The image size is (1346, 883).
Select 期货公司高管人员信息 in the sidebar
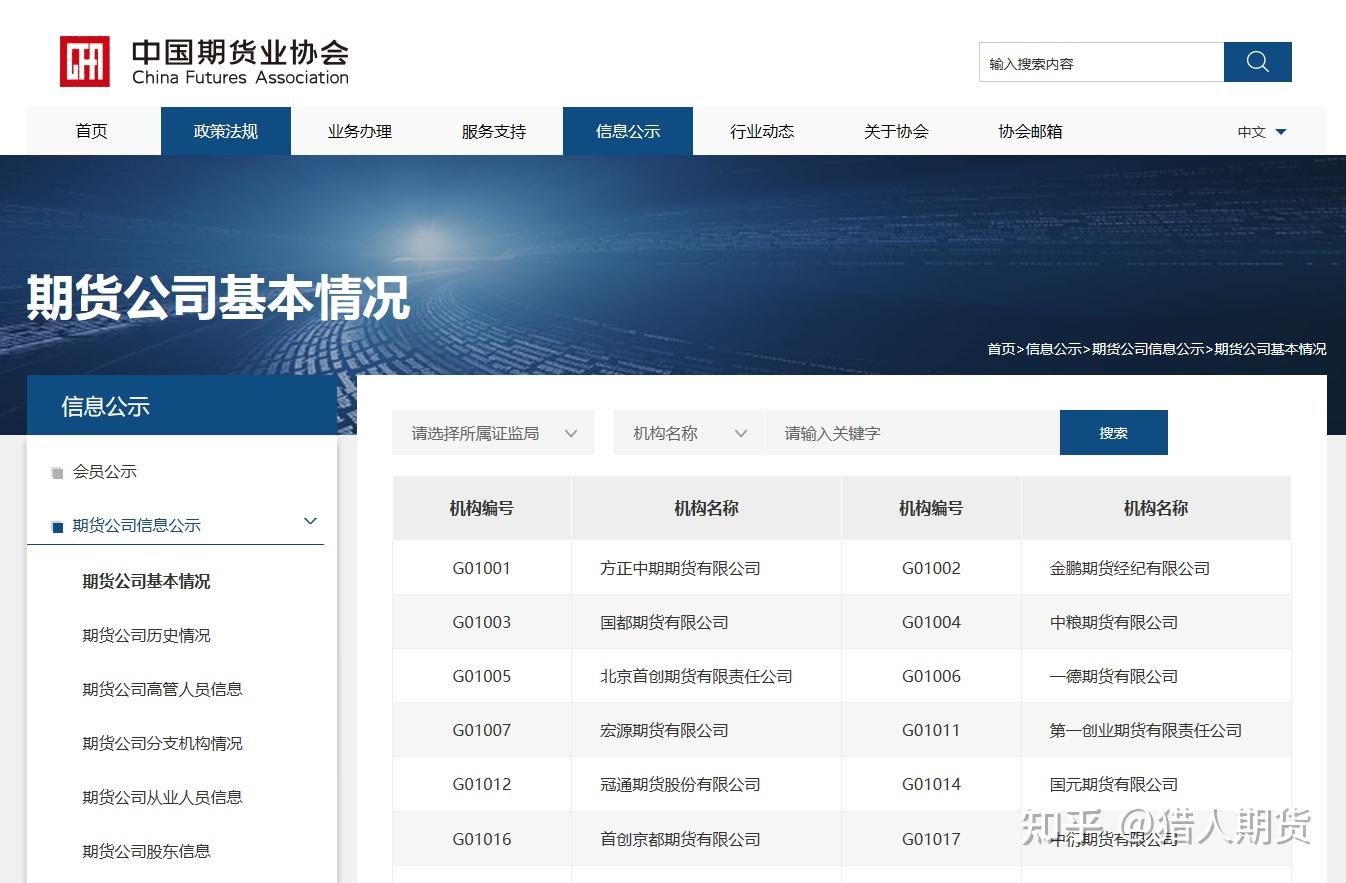pyautogui.click(x=162, y=689)
